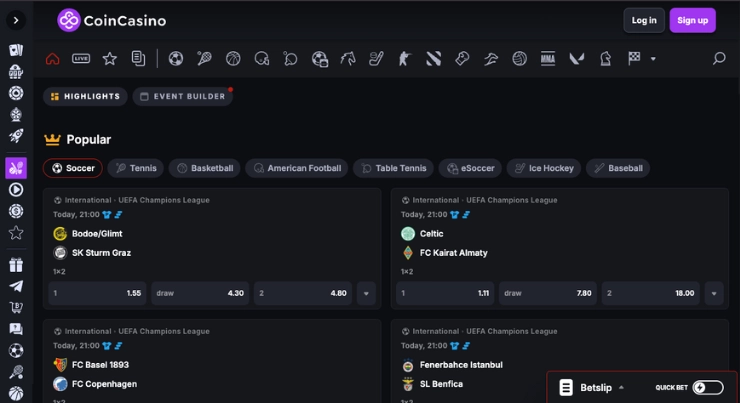
Task: Select the Baseball popular filter chip
Action: pos(618,168)
